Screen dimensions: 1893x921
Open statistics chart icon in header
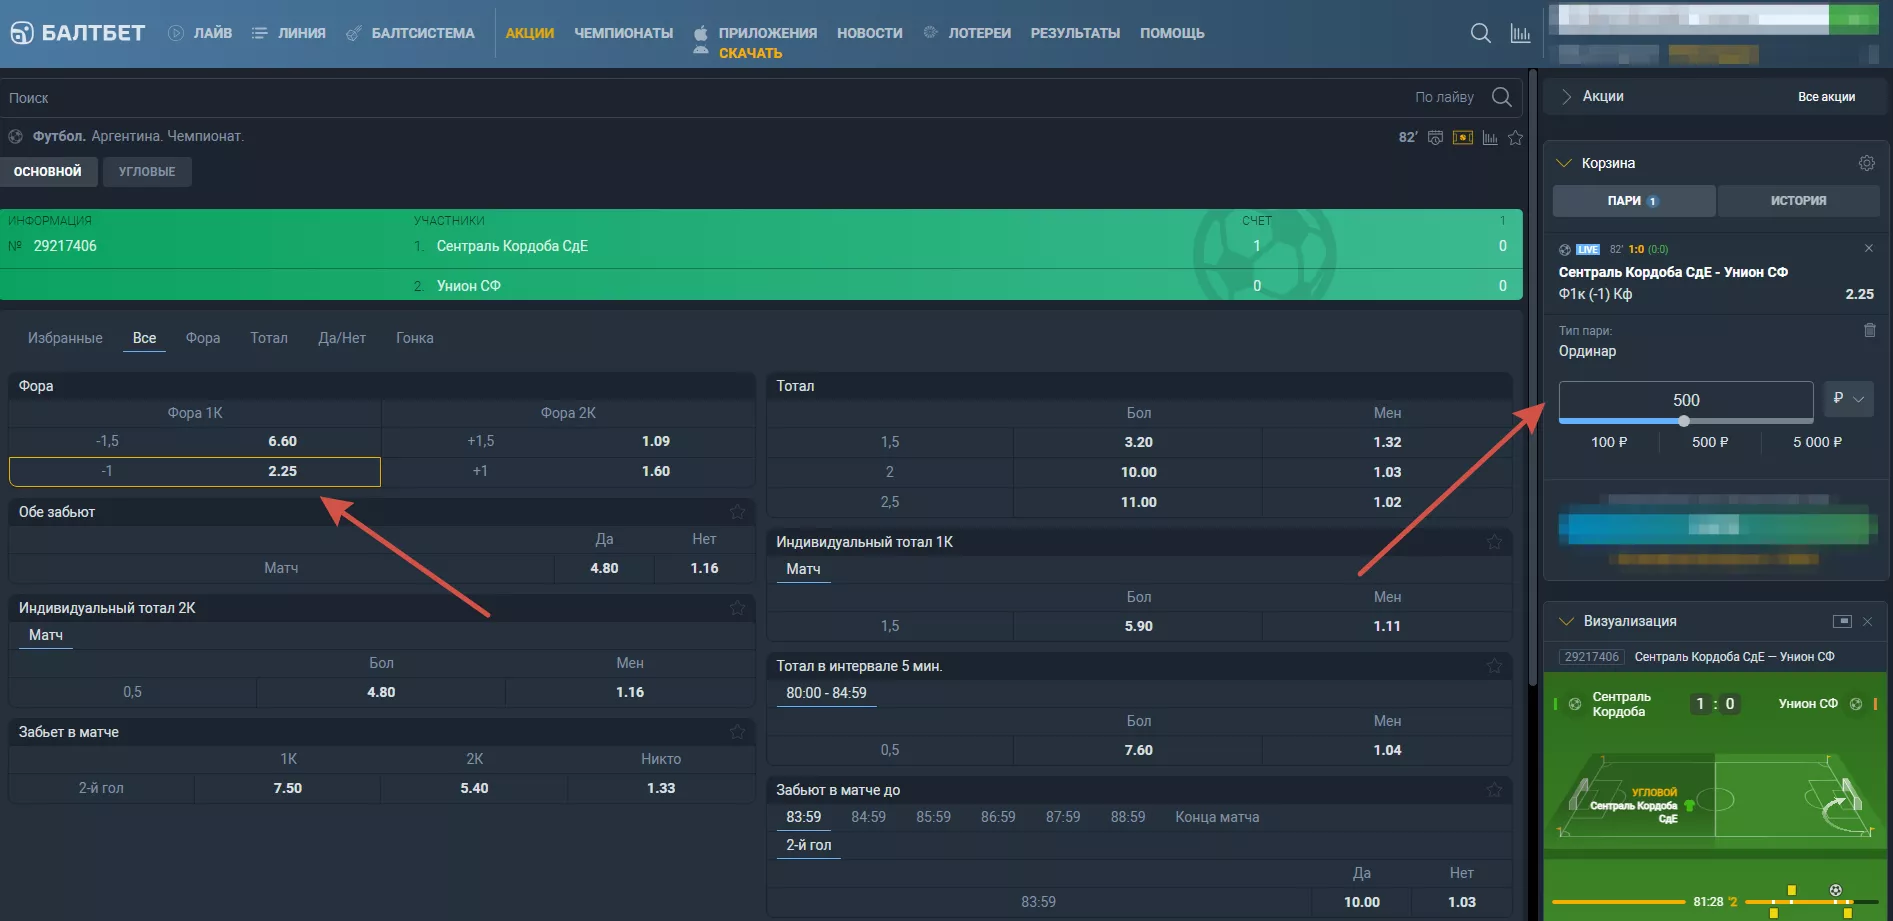(1520, 33)
